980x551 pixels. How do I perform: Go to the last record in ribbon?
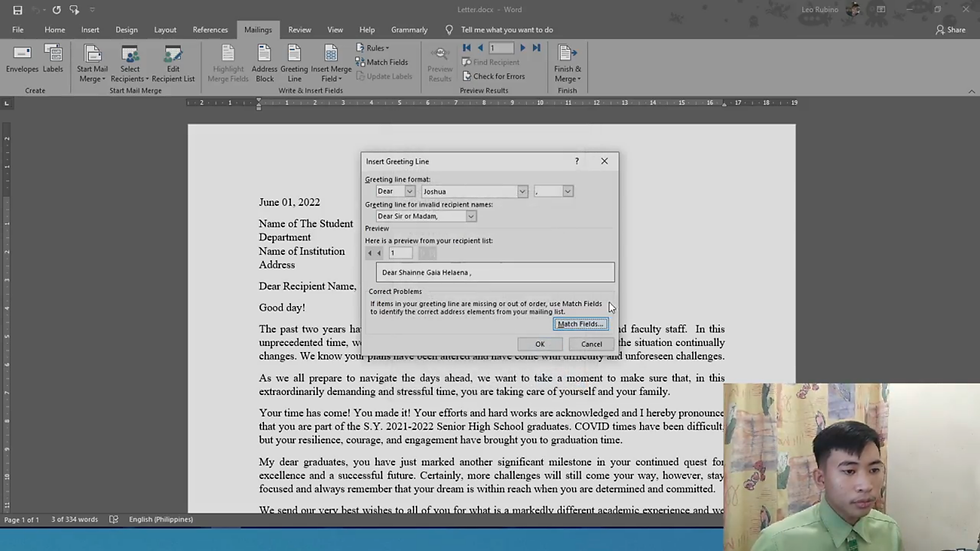537,48
